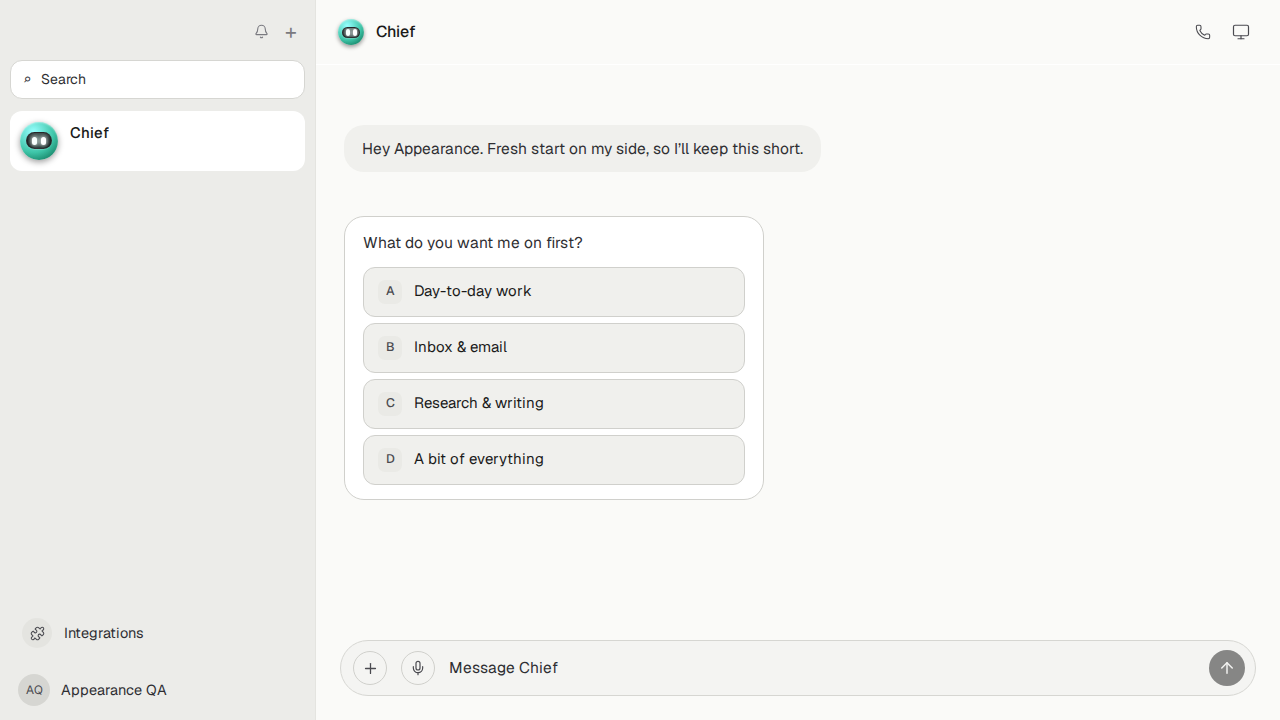Start a new chat with plus icon
This screenshot has width=1280, height=720.
click(291, 33)
